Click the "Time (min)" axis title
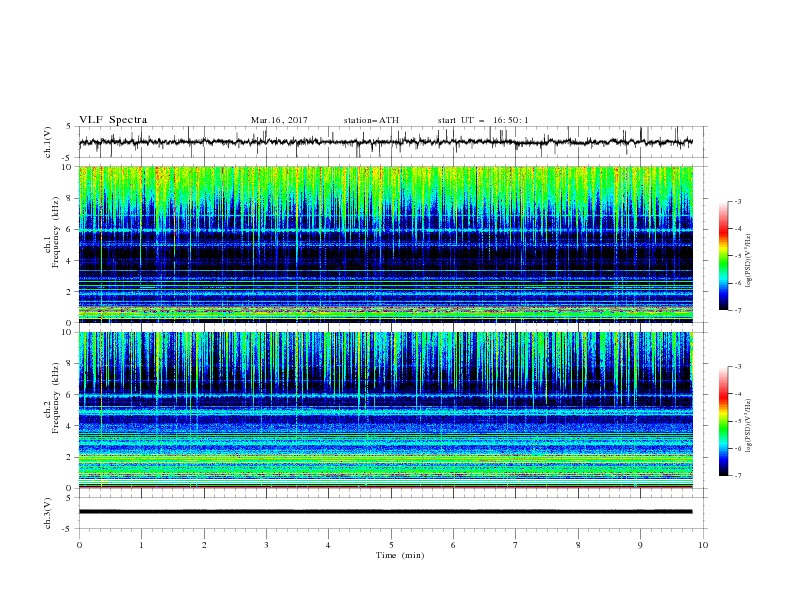Screen dimensions: 792x612 (400, 555)
